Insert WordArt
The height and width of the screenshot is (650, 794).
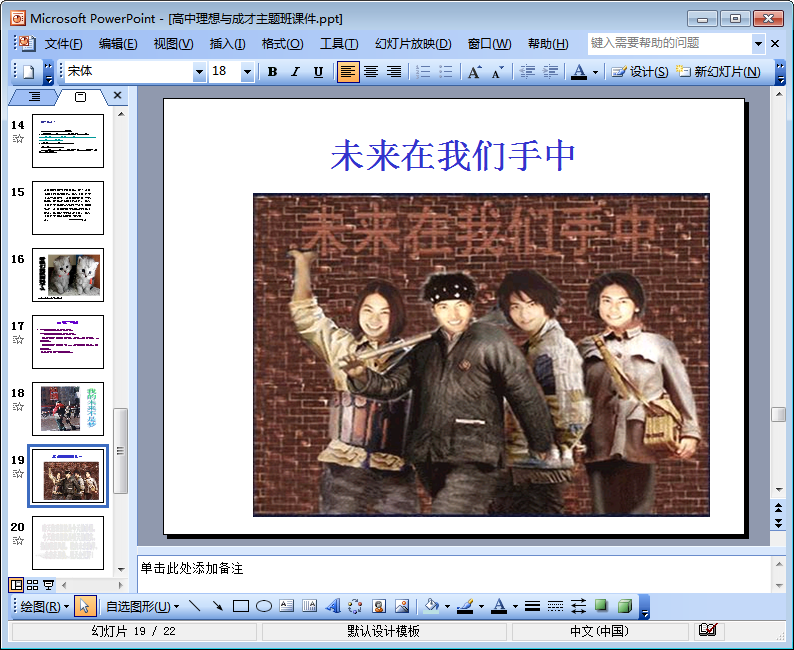(x=332, y=606)
